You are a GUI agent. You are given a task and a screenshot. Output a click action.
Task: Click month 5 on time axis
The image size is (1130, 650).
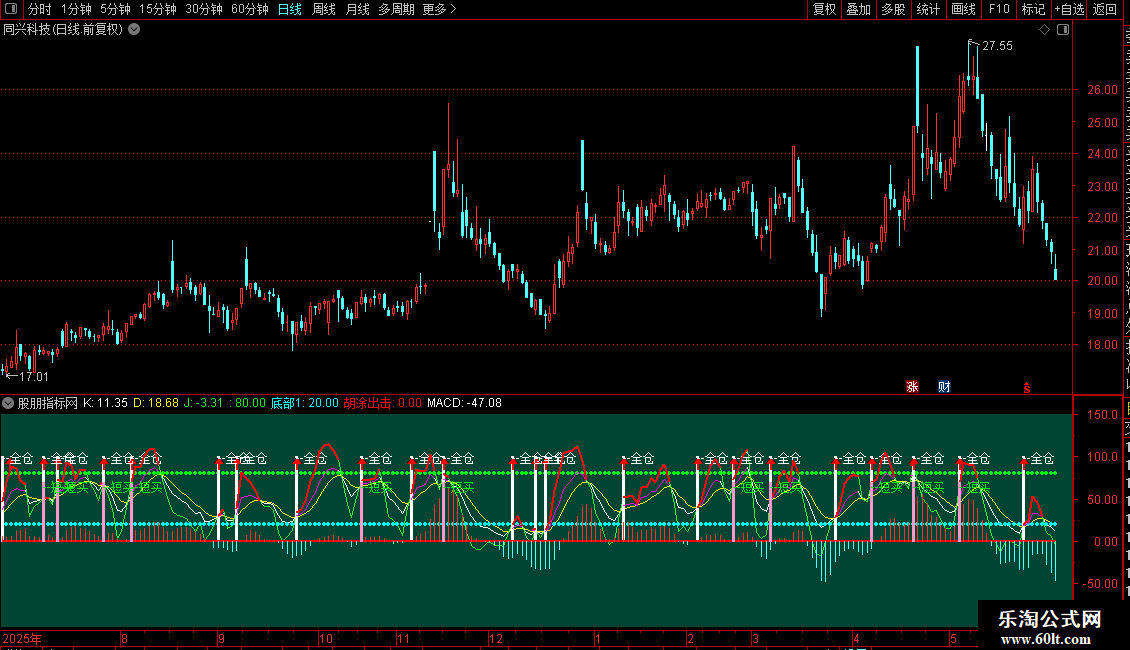(953, 638)
